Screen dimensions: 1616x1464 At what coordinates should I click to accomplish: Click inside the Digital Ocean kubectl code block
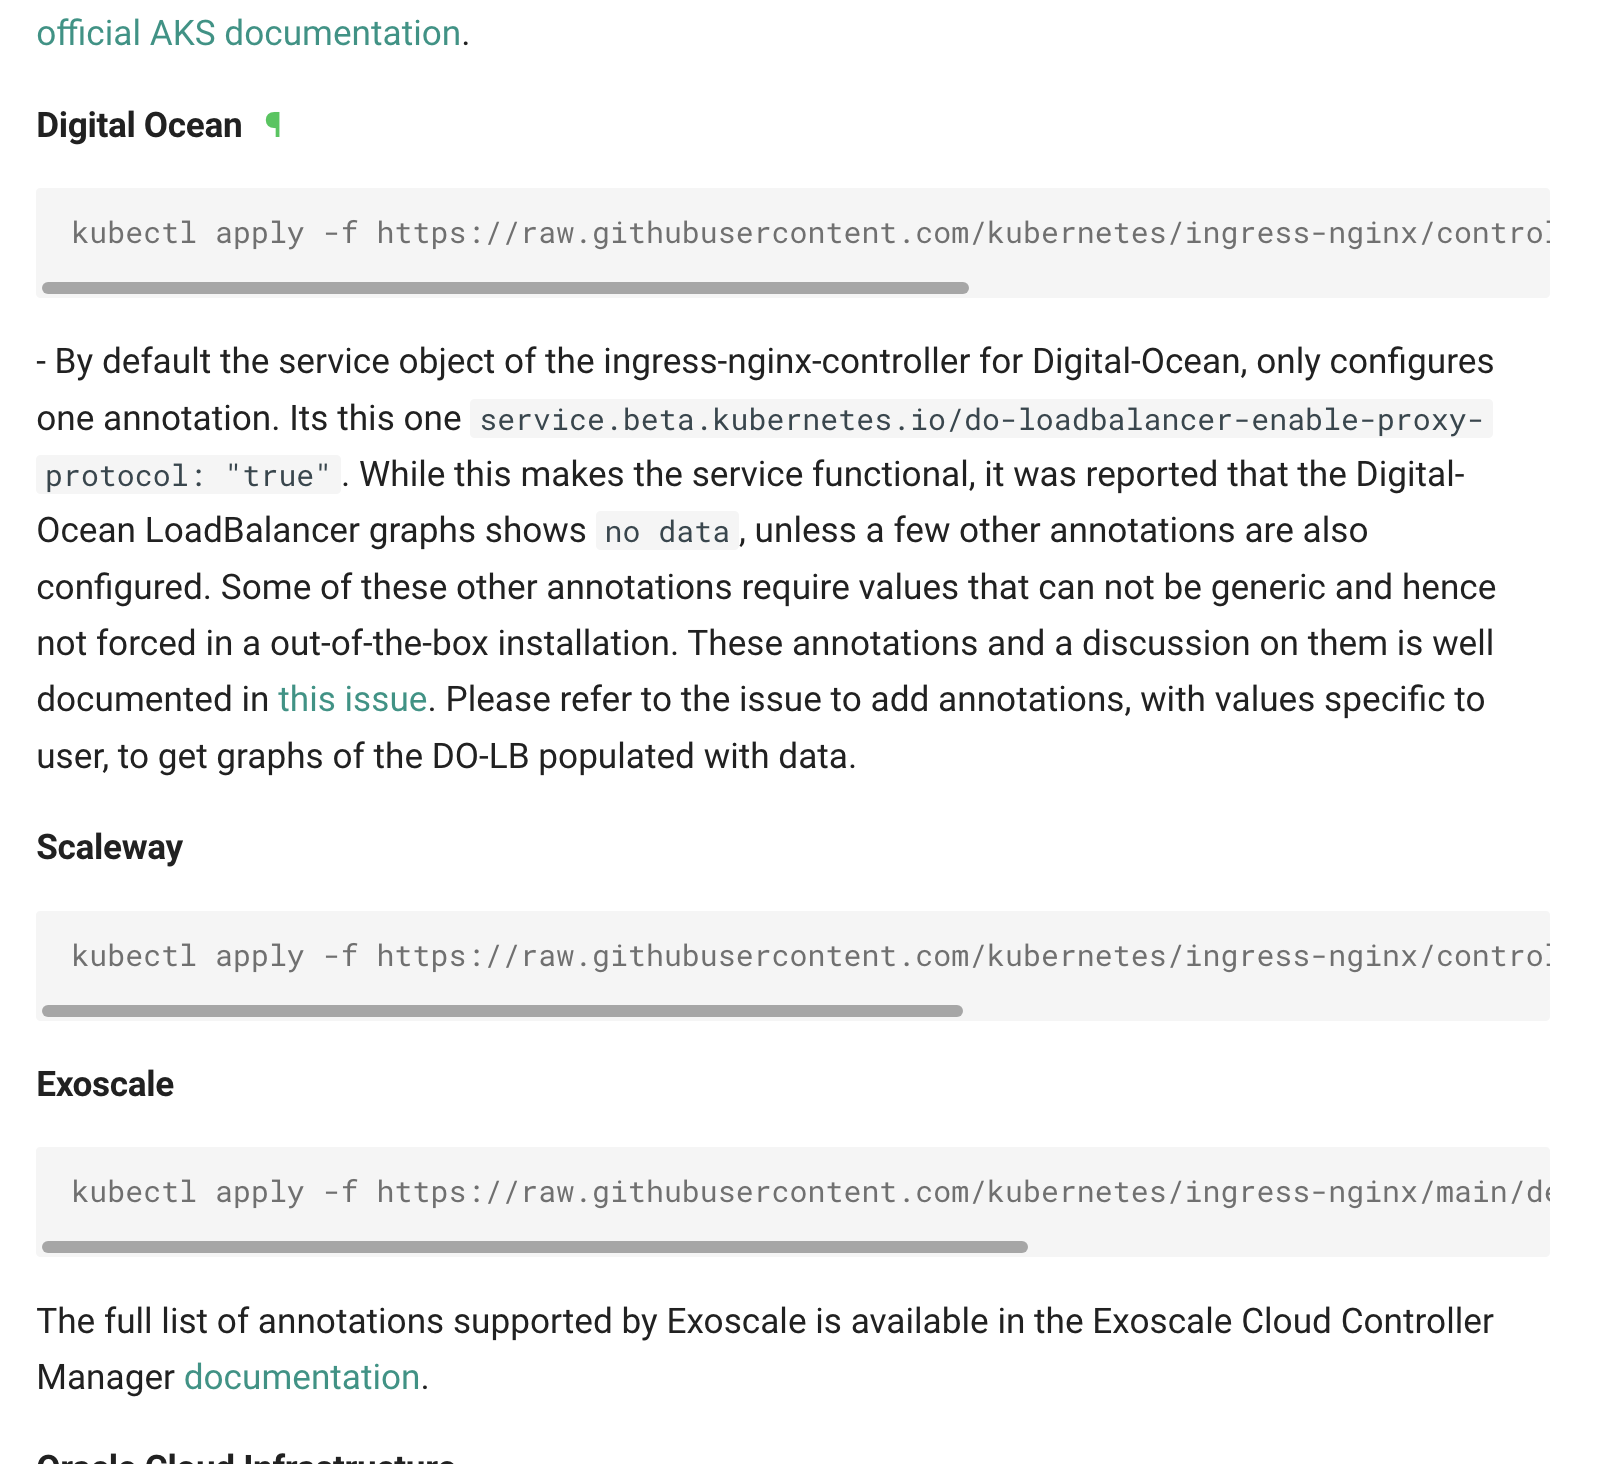click(x=700, y=233)
